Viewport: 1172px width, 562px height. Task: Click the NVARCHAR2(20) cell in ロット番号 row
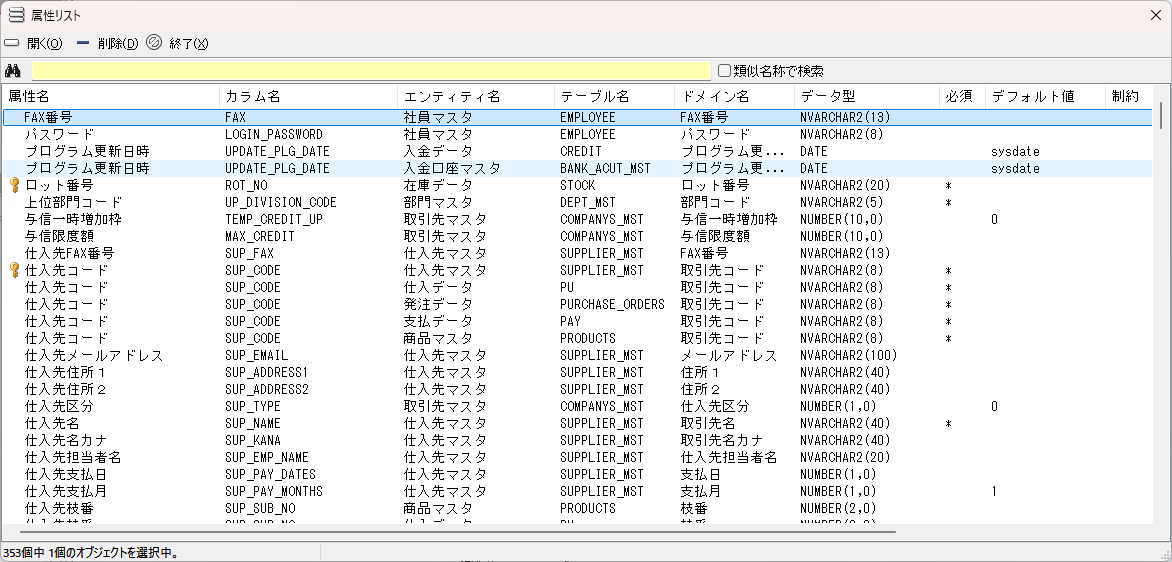pyautogui.click(x=845, y=185)
